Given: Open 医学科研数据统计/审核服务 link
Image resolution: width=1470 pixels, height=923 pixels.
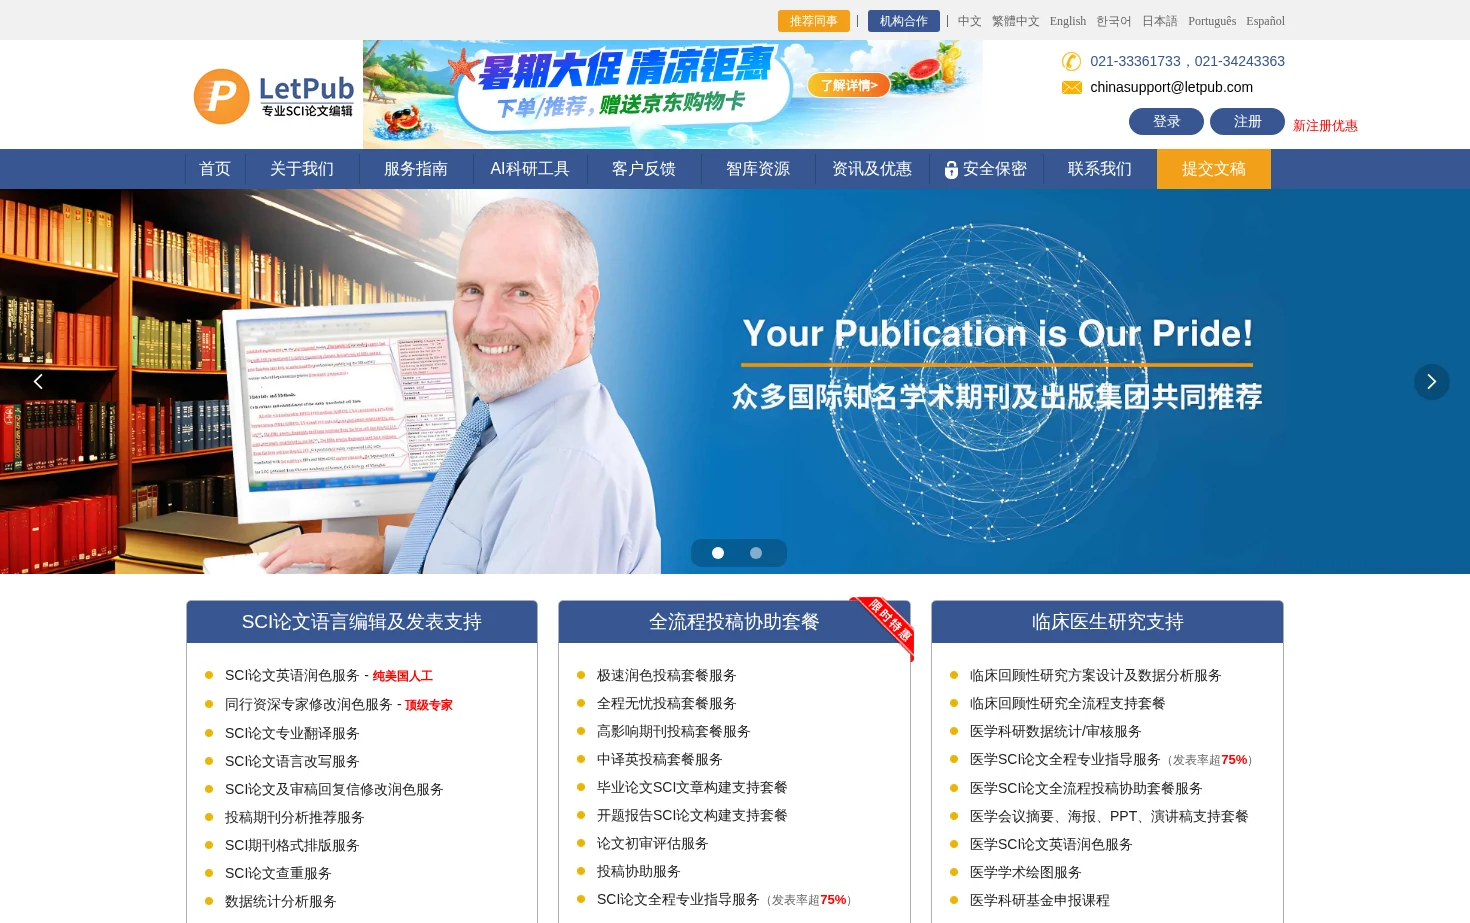Looking at the screenshot, I should tap(1055, 732).
